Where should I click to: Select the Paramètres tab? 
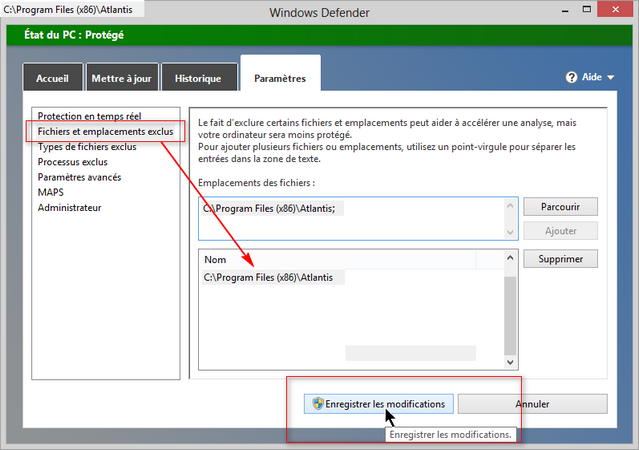280,78
